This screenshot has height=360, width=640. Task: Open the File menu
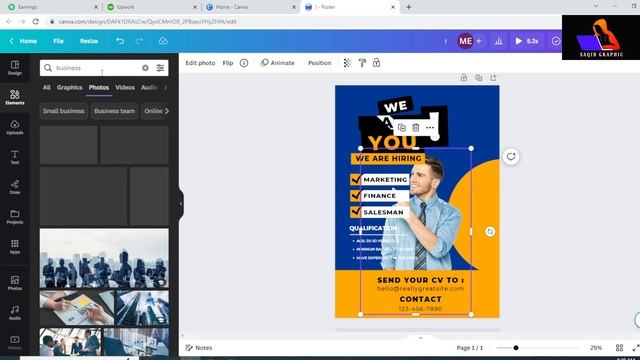click(58, 41)
